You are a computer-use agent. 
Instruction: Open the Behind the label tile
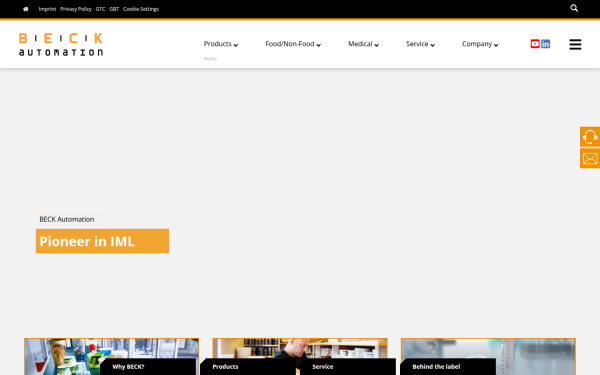(436, 367)
